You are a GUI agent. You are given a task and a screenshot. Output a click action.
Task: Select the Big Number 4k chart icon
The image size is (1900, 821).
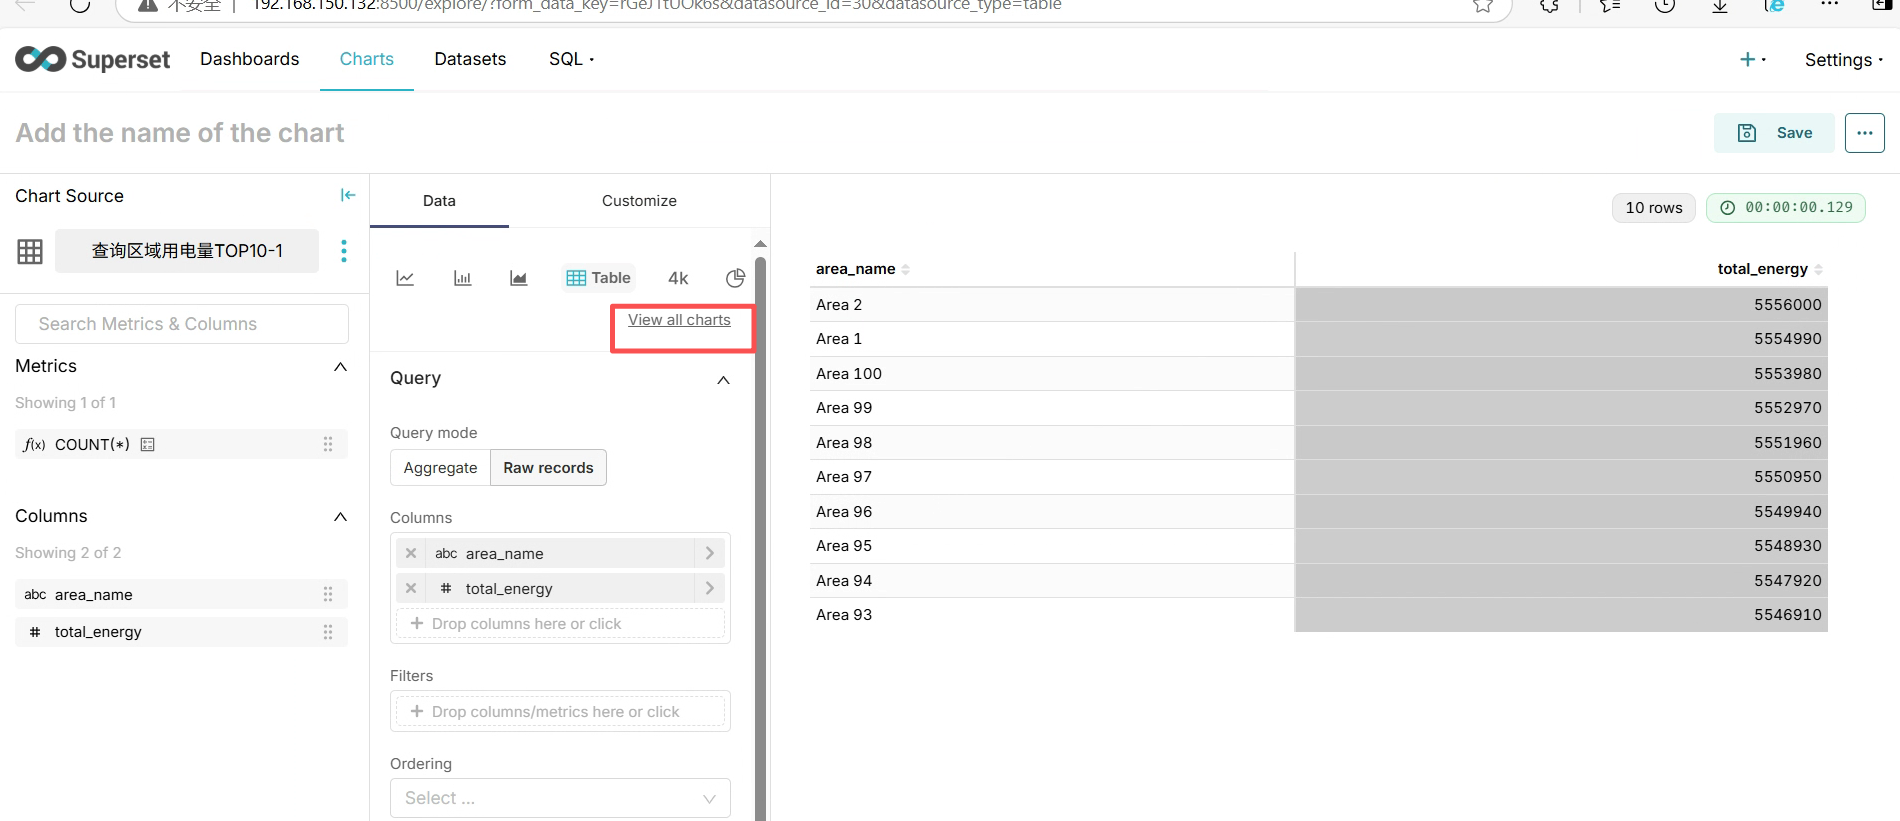click(x=678, y=278)
